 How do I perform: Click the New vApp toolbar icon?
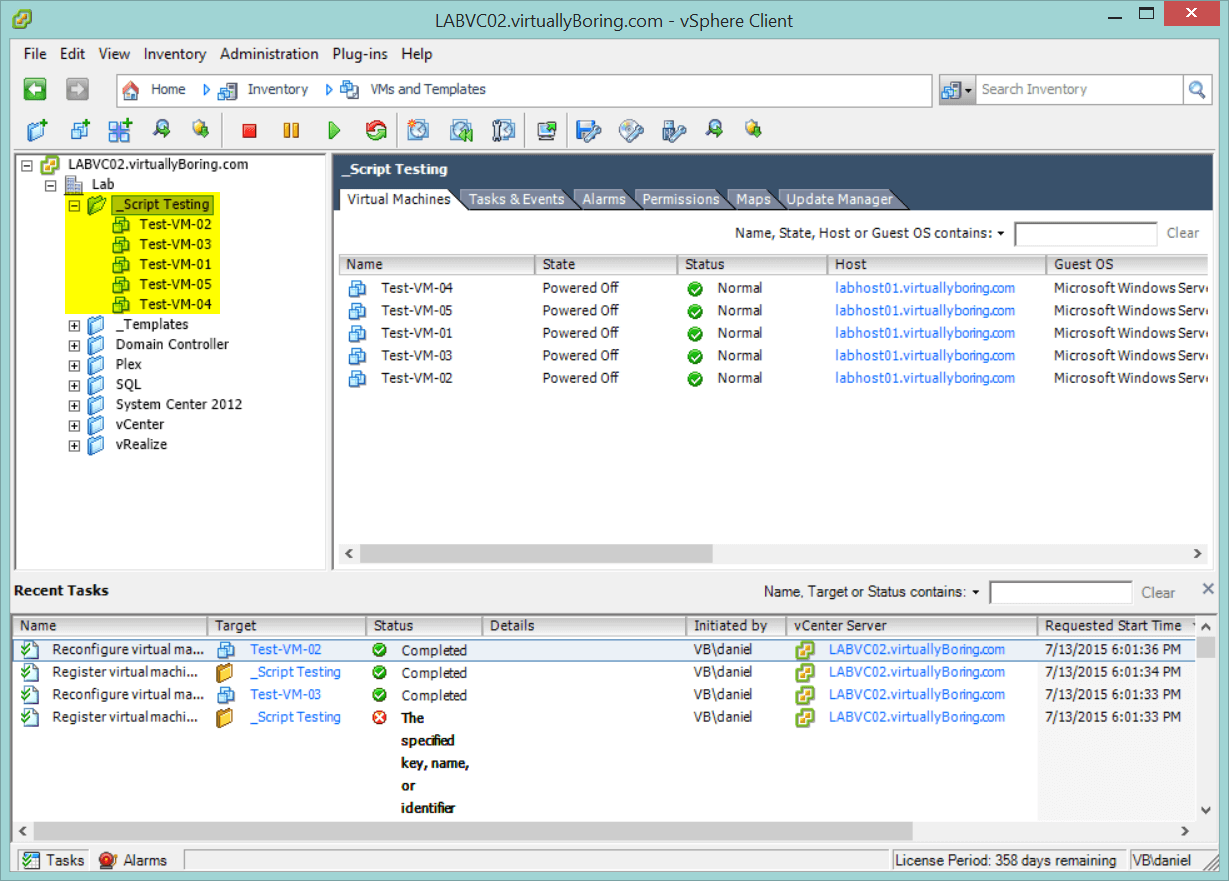pos(120,130)
